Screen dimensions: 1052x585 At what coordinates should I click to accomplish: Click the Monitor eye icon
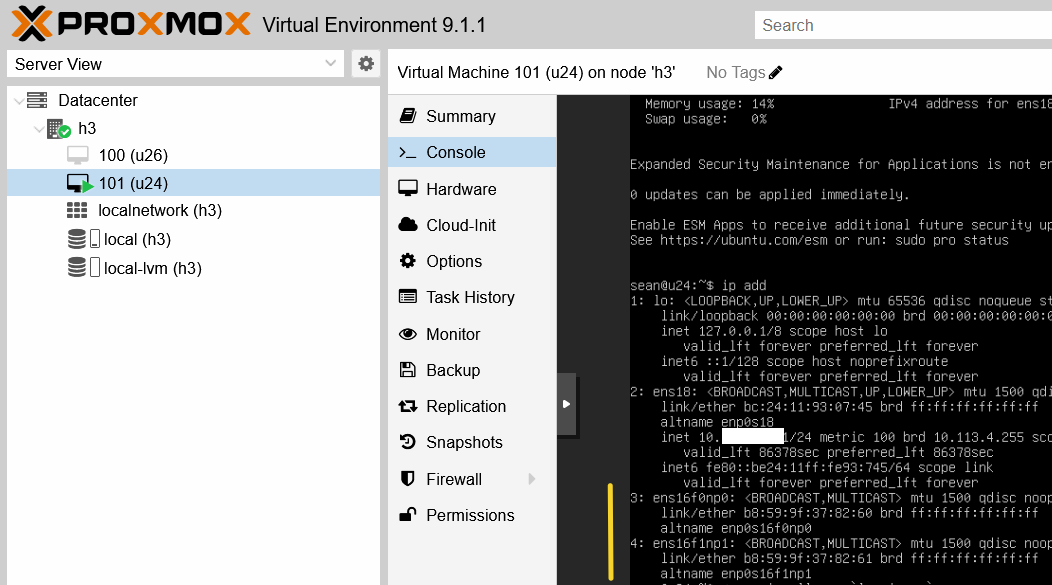pos(408,333)
